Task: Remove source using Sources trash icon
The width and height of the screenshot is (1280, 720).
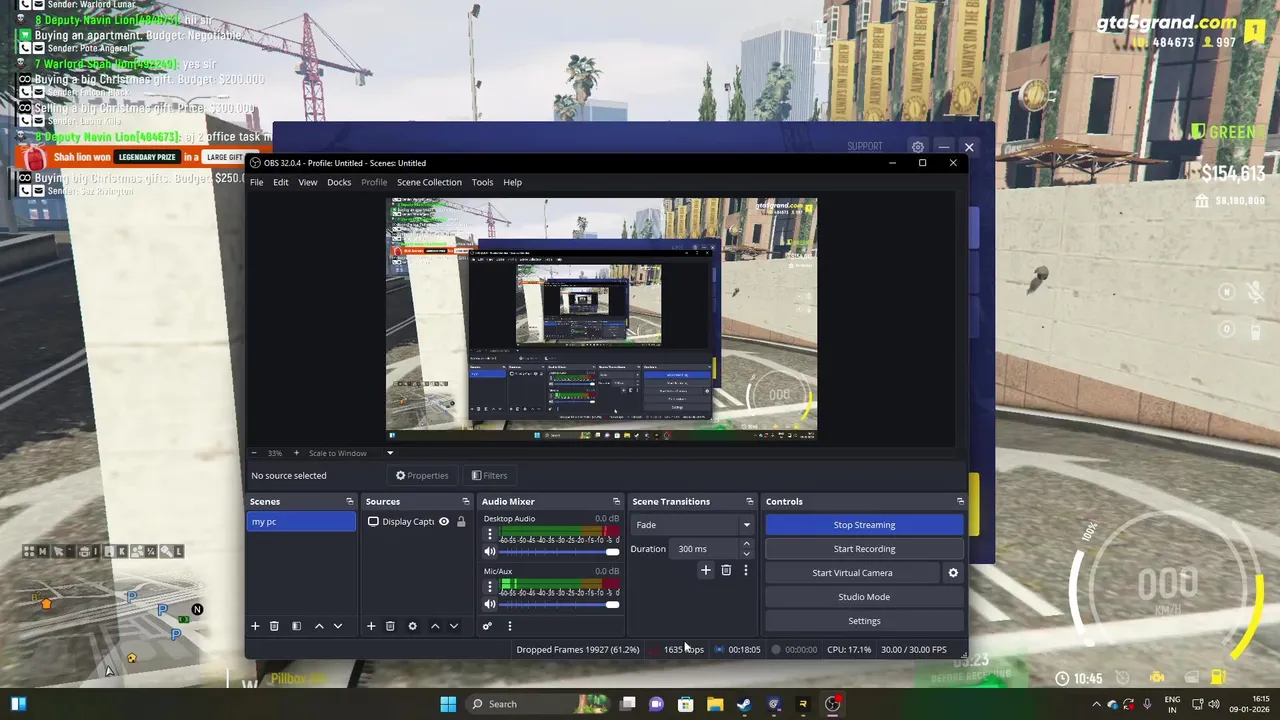Action: pos(390,626)
